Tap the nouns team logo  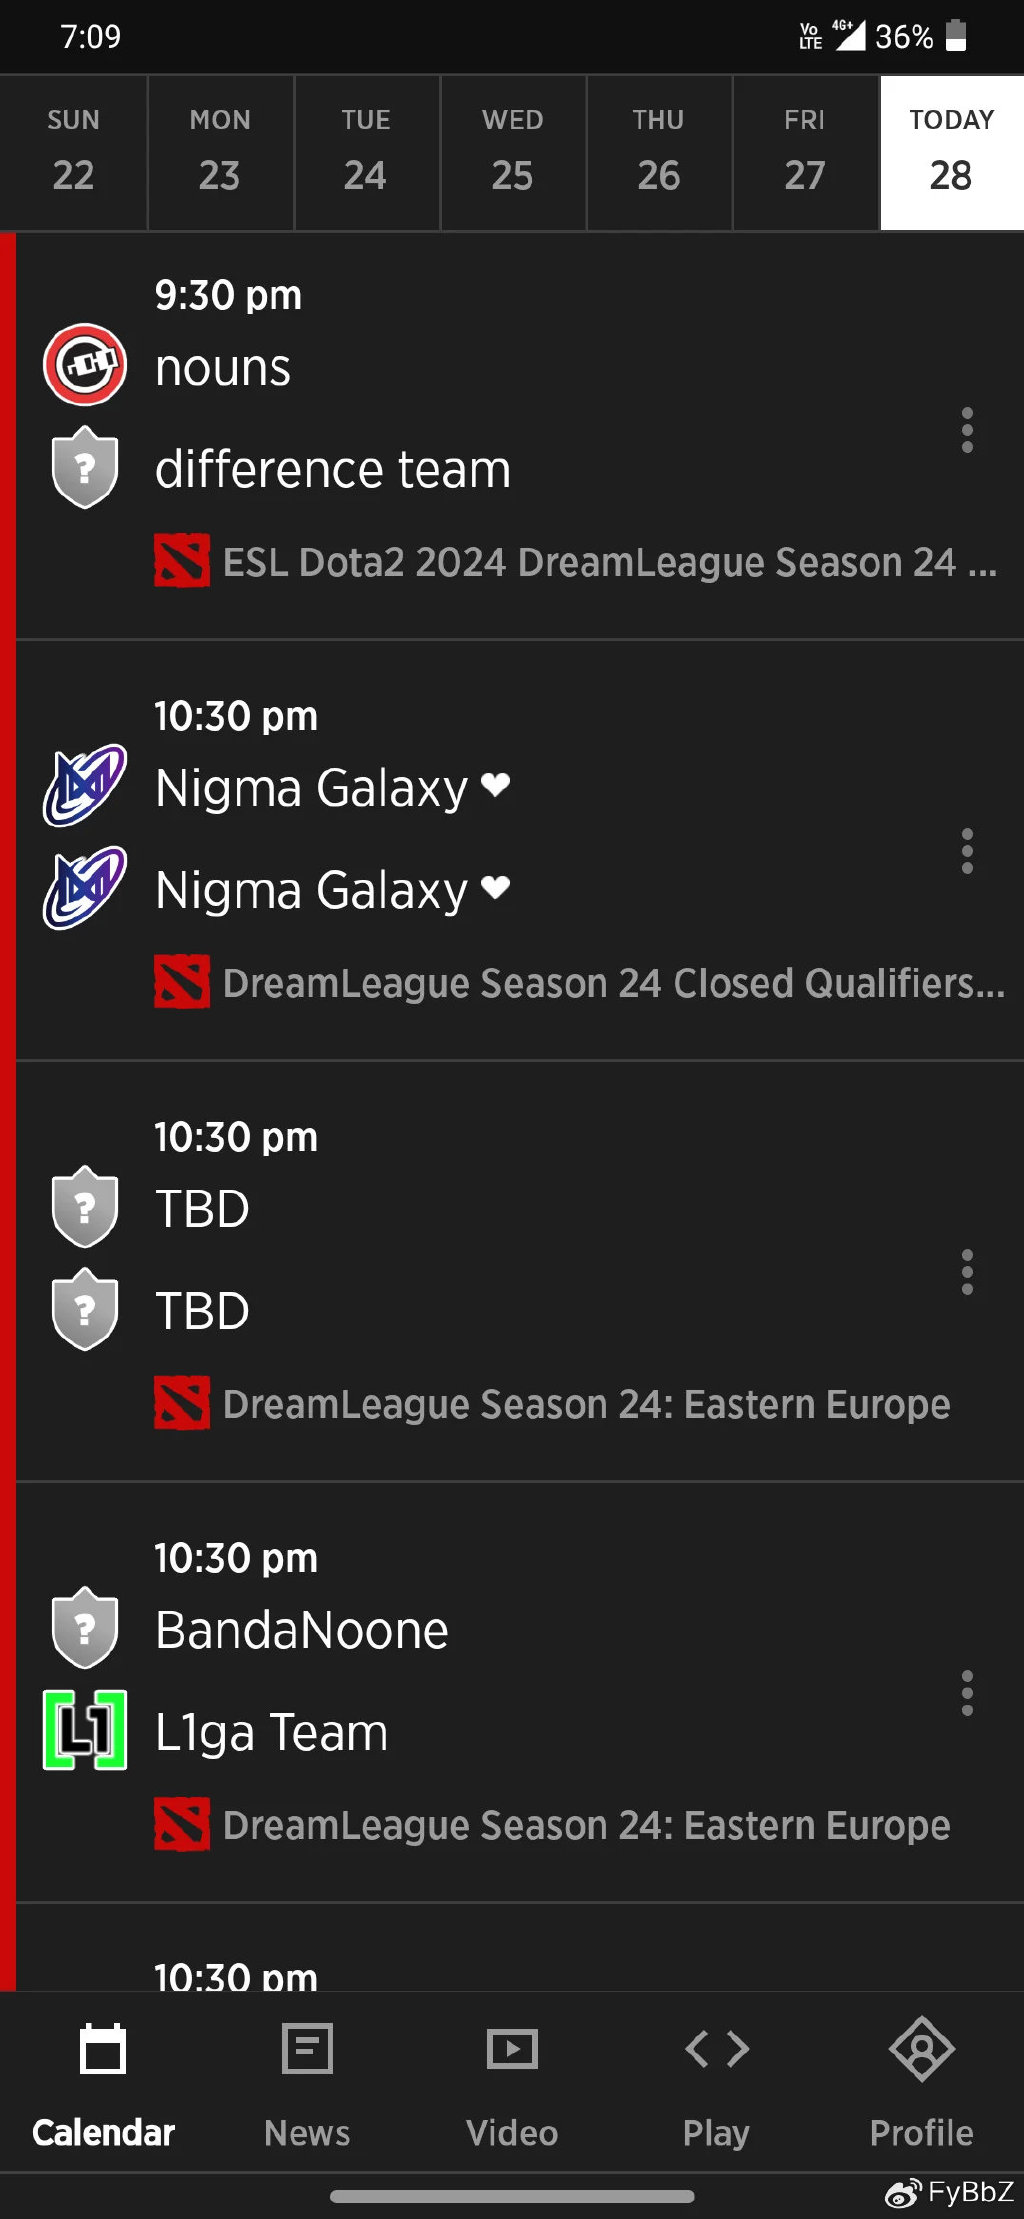pyautogui.click(x=85, y=365)
